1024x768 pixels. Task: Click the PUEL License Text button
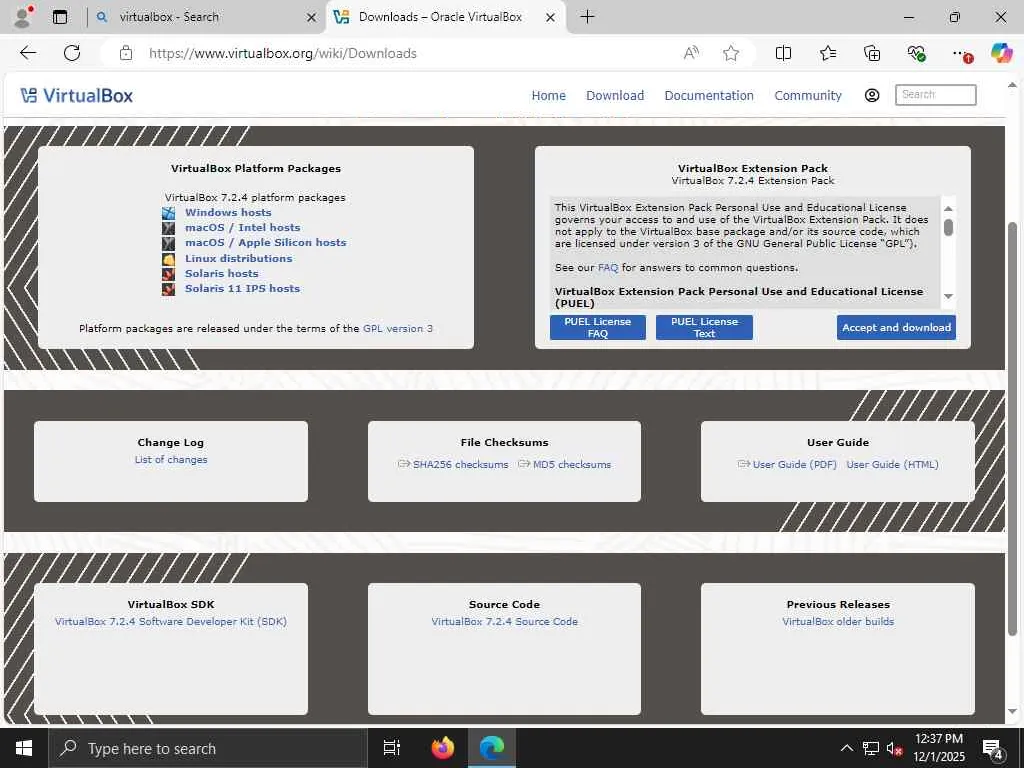pyautogui.click(x=704, y=327)
